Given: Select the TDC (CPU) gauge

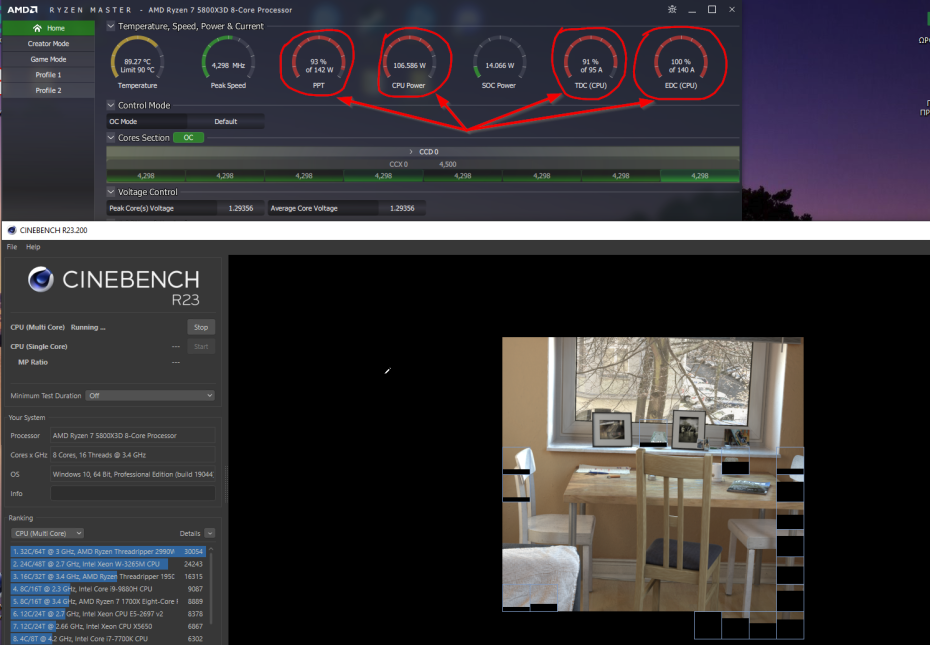Looking at the screenshot, I should click(590, 62).
